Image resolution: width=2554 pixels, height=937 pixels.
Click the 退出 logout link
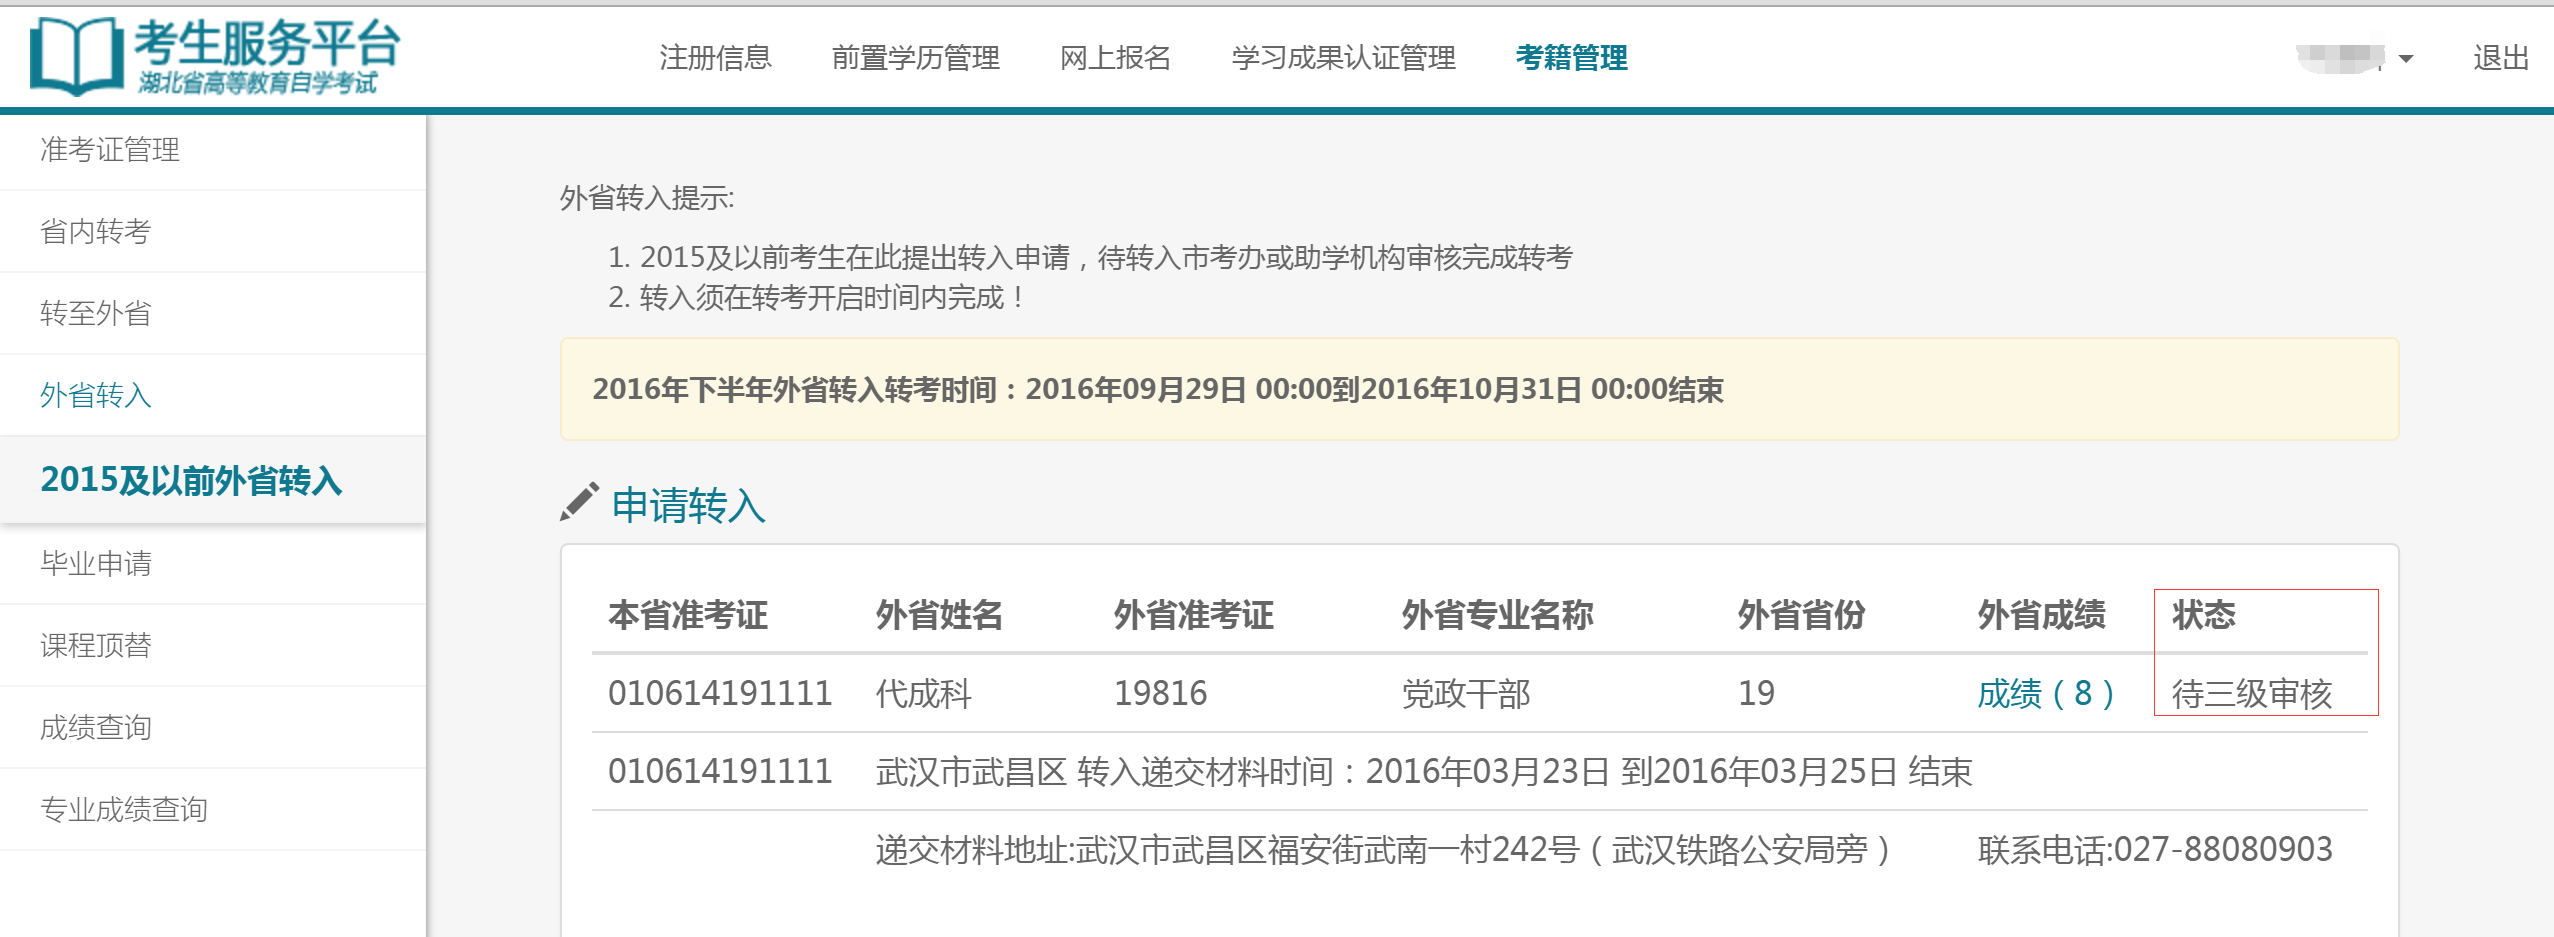pyautogui.click(x=2500, y=58)
